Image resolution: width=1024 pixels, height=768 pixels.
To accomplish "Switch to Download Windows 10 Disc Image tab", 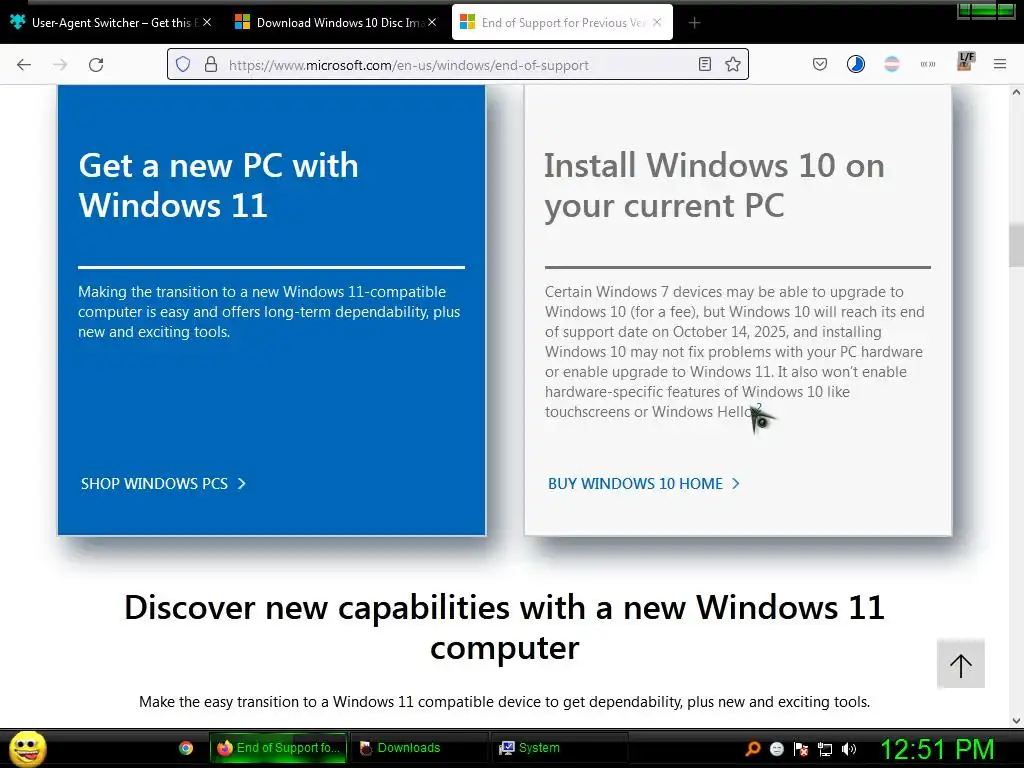I will tap(336, 22).
